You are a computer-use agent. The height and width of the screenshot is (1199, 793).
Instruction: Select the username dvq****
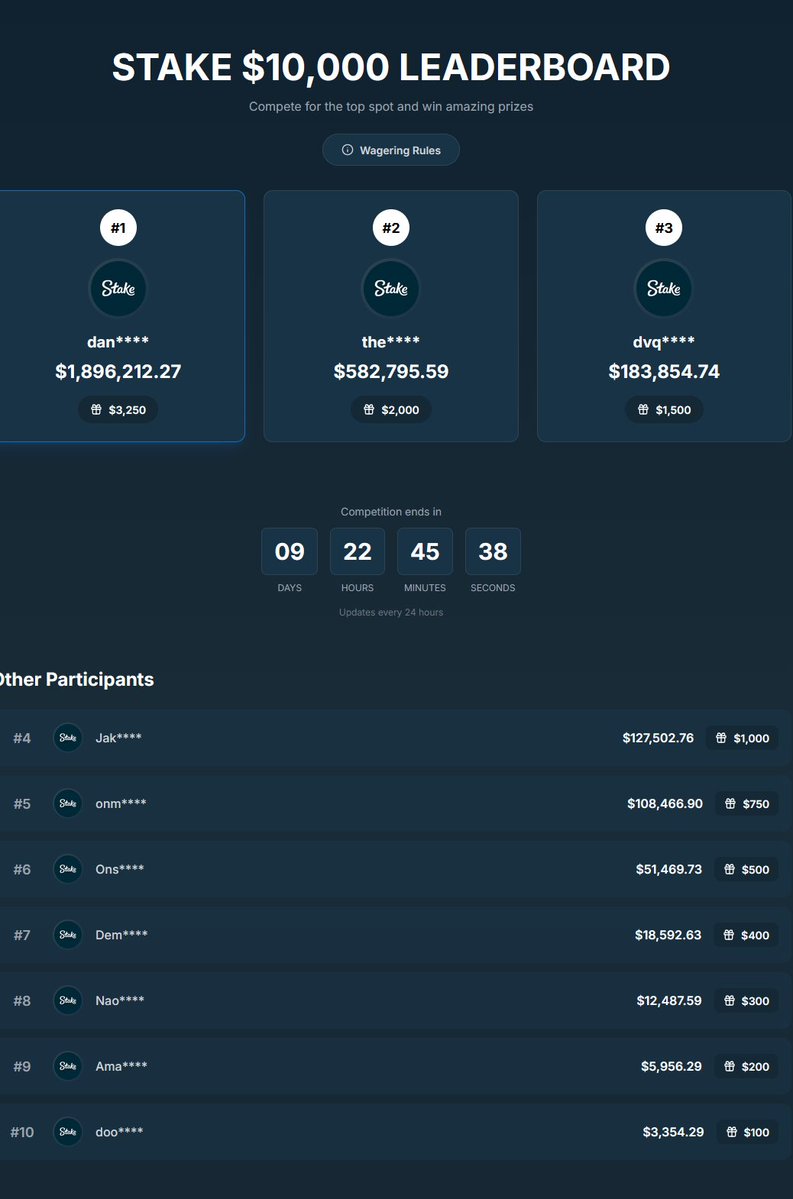point(664,342)
